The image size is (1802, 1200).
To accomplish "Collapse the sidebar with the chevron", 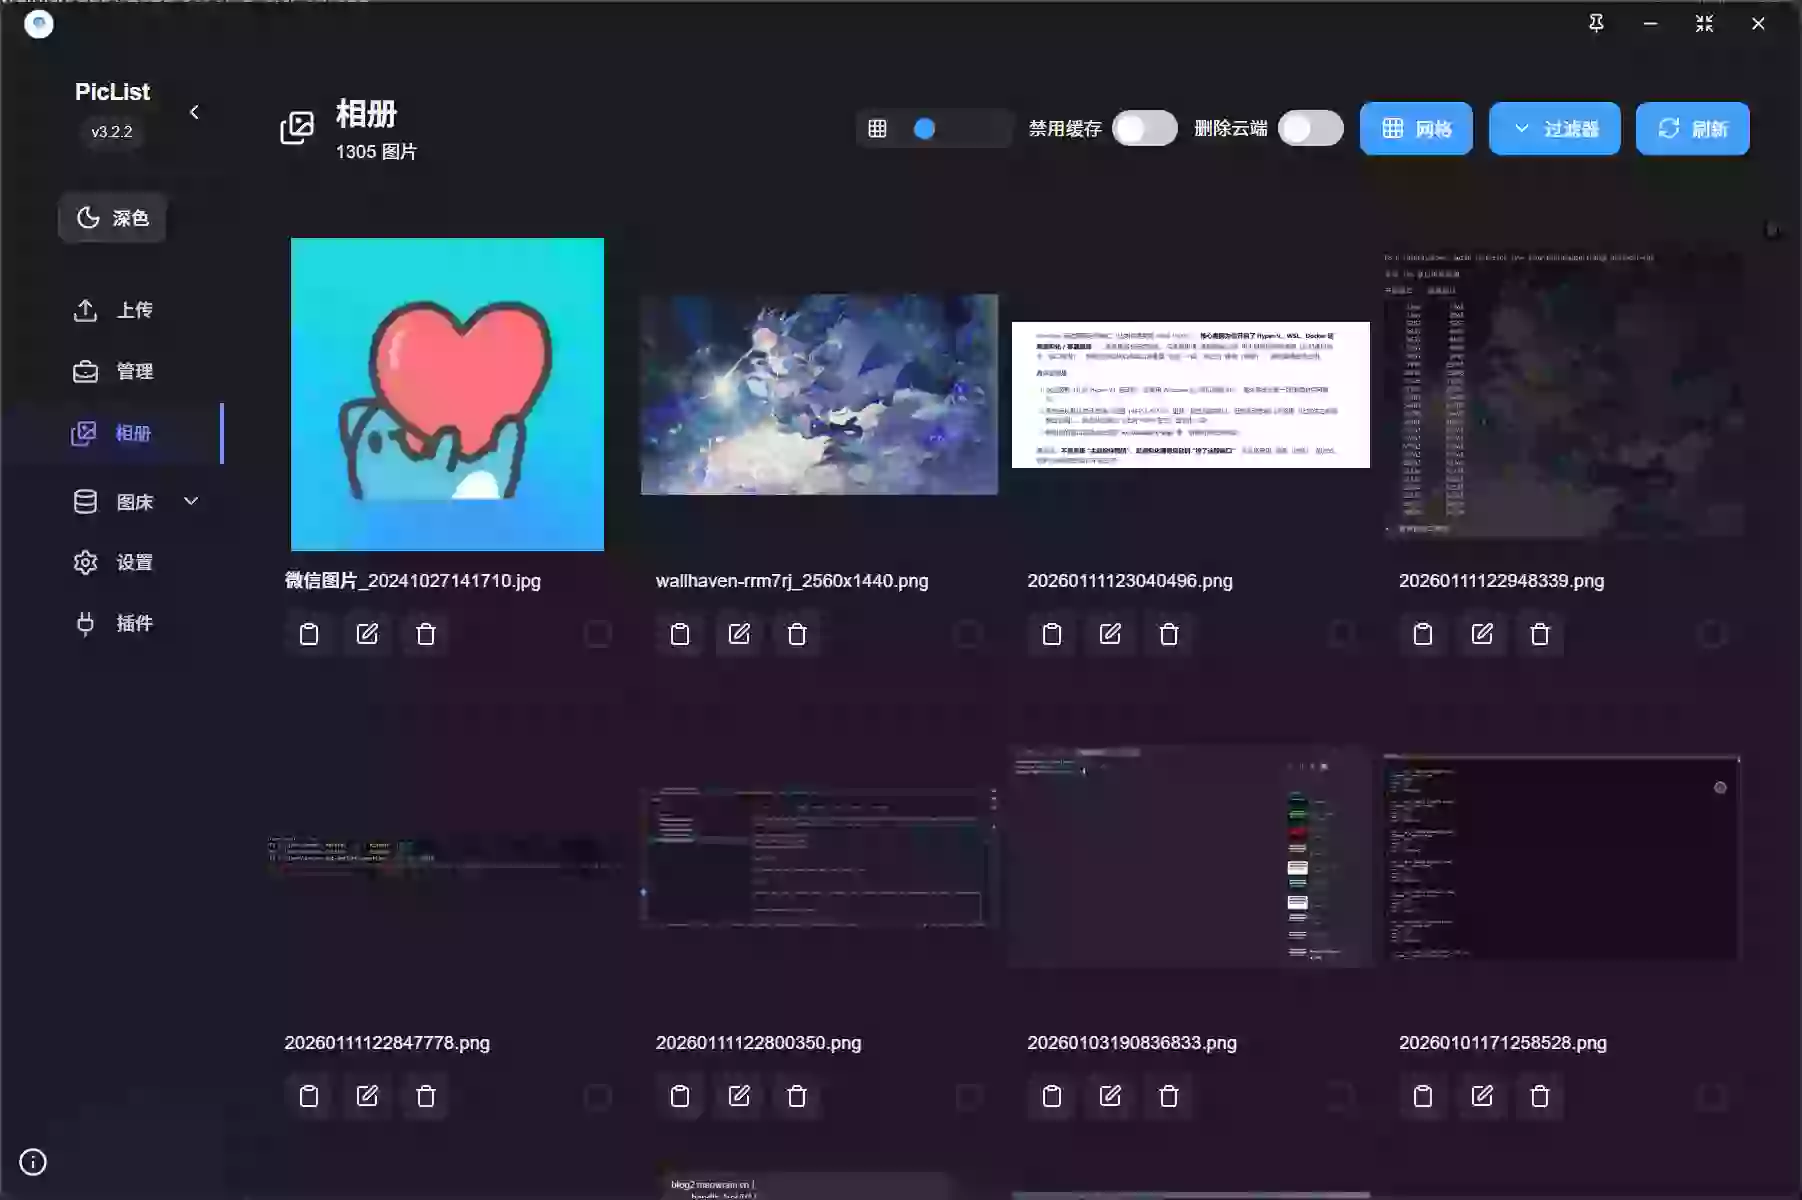I will tap(194, 112).
